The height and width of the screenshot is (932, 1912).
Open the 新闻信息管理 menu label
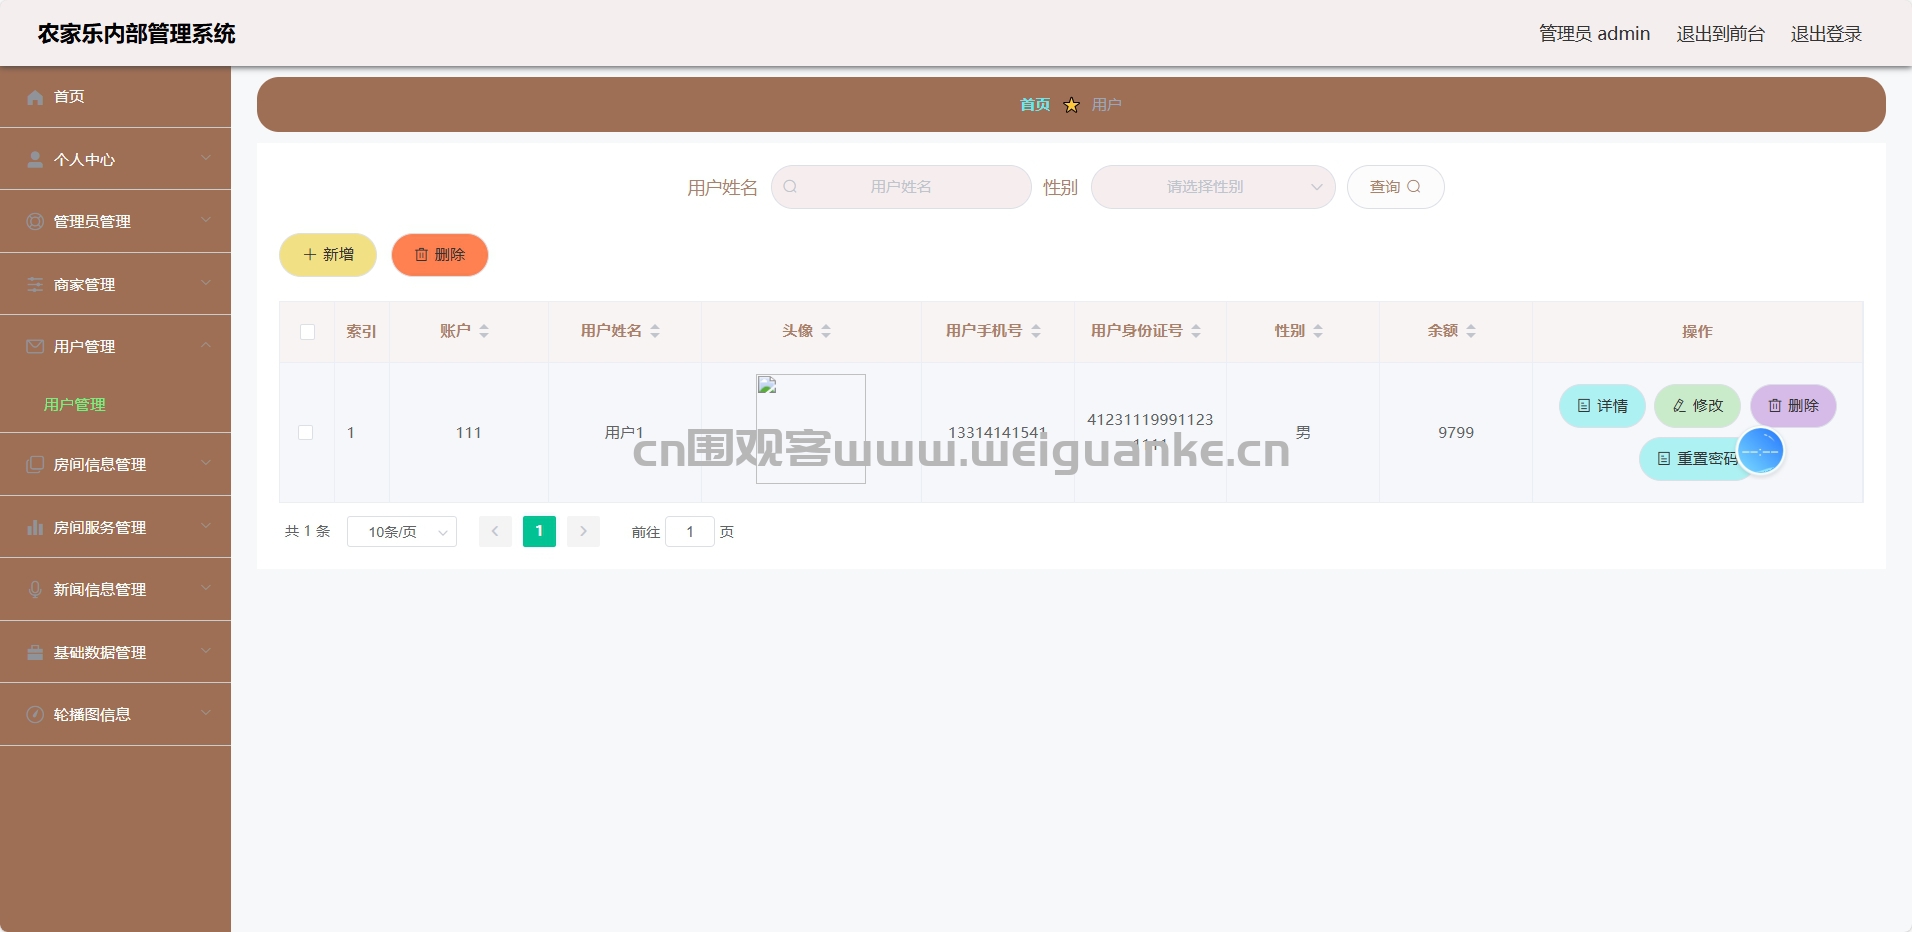pyautogui.click(x=100, y=590)
